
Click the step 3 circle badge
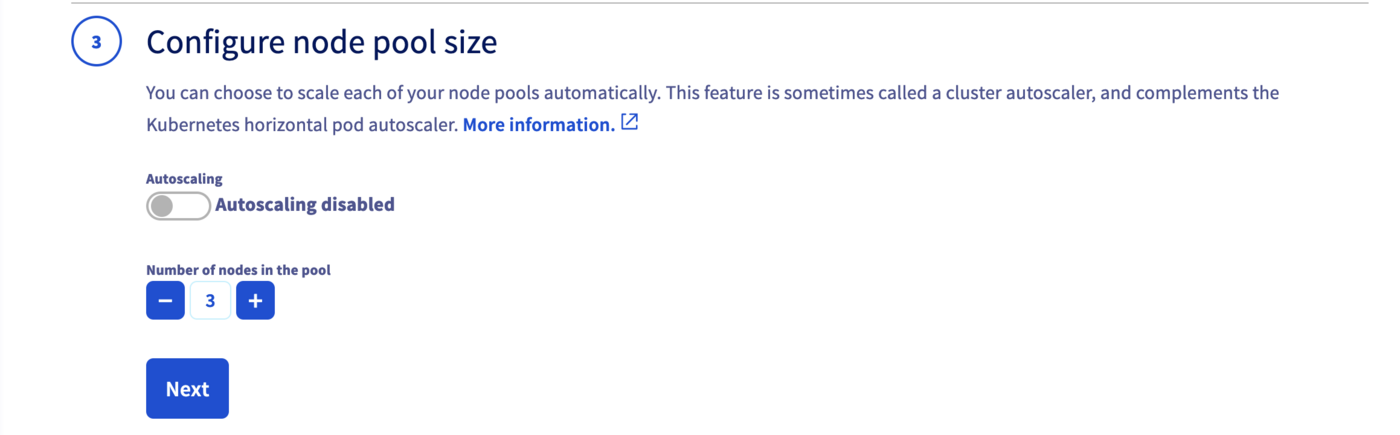(x=96, y=43)
